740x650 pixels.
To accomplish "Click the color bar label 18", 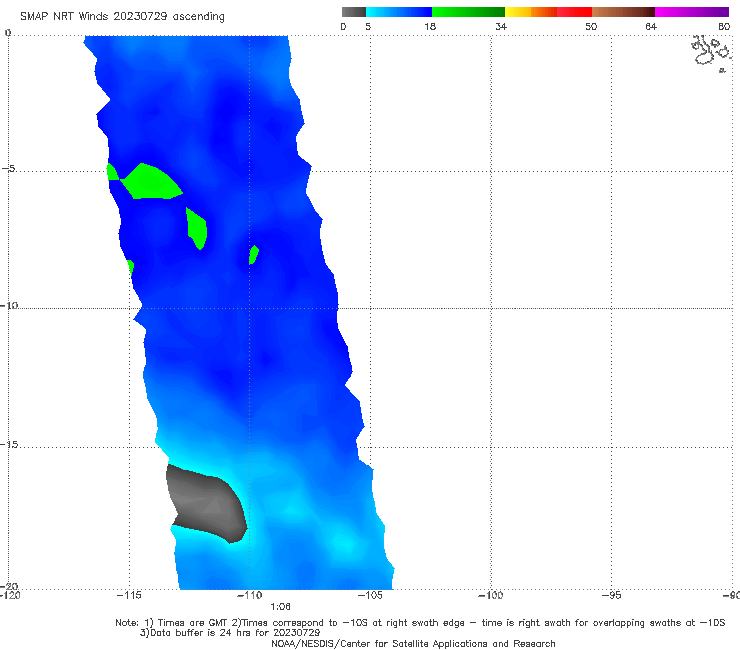I will pos(430,26).
